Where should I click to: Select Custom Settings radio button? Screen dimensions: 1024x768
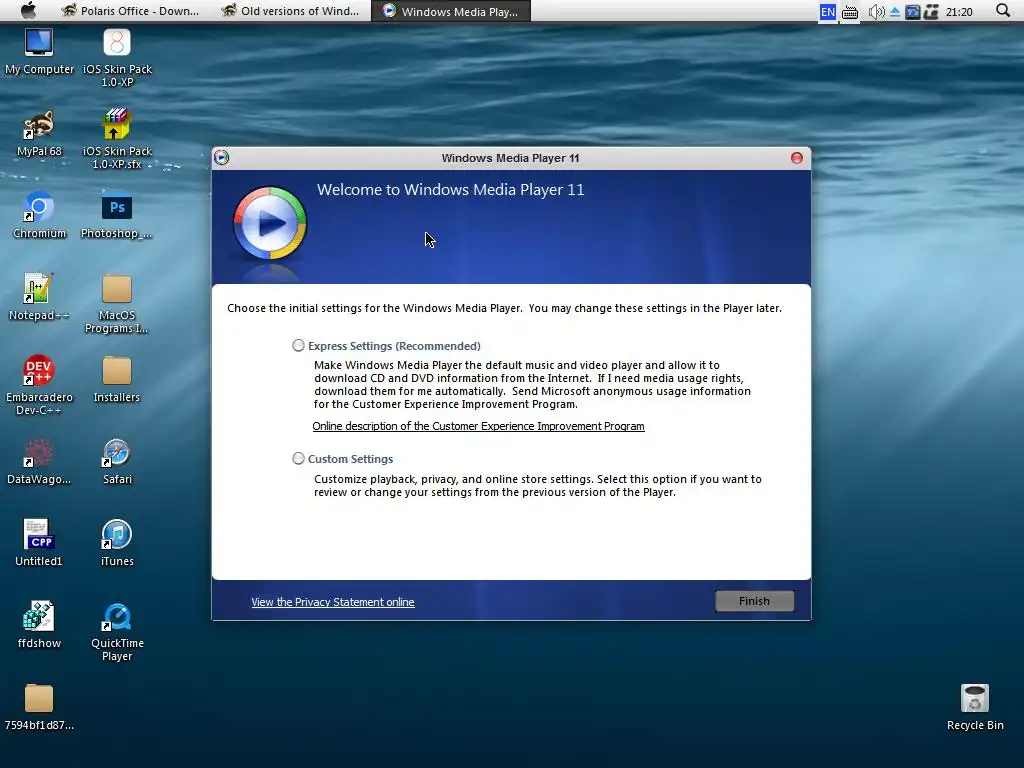click(298, 458)
